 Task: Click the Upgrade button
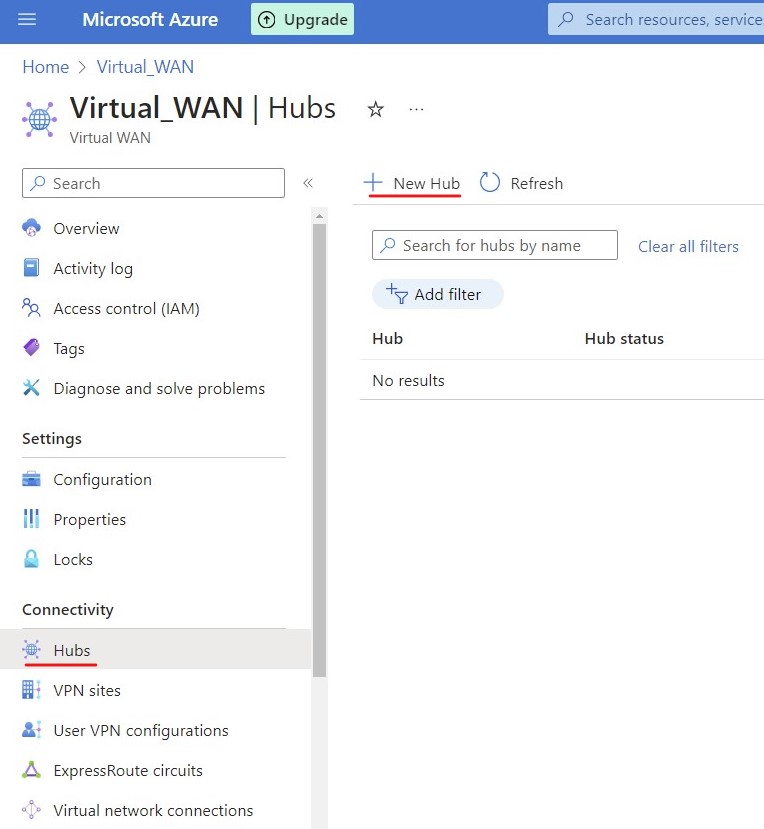pos(302,20)
